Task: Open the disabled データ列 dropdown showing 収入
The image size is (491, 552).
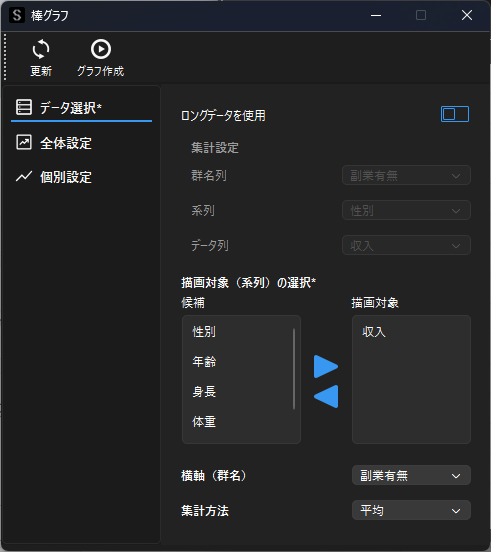Action: (x=406, y=245)
